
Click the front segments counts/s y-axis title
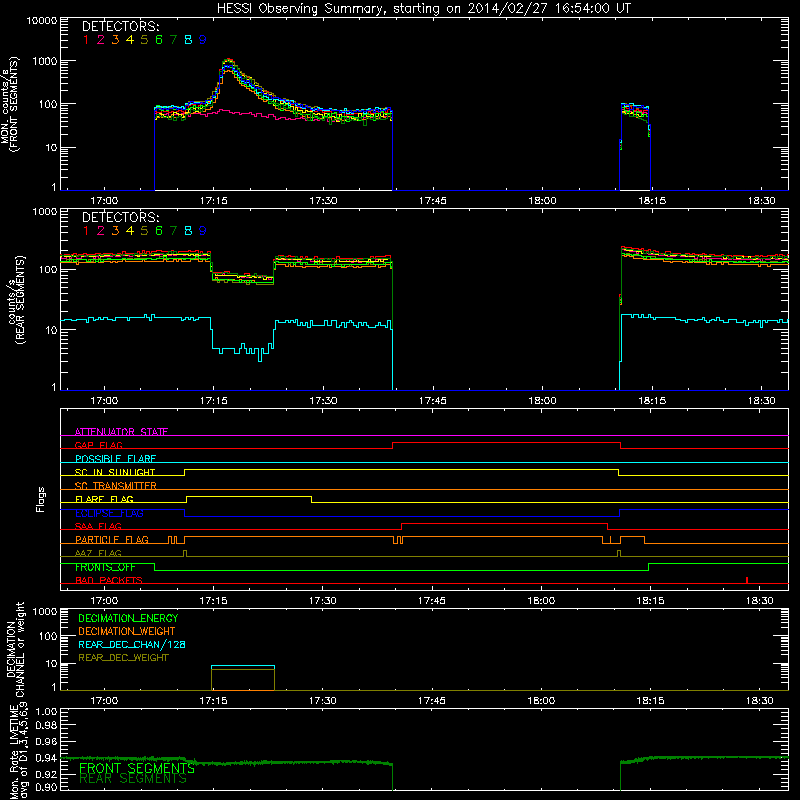coord(10,104)
